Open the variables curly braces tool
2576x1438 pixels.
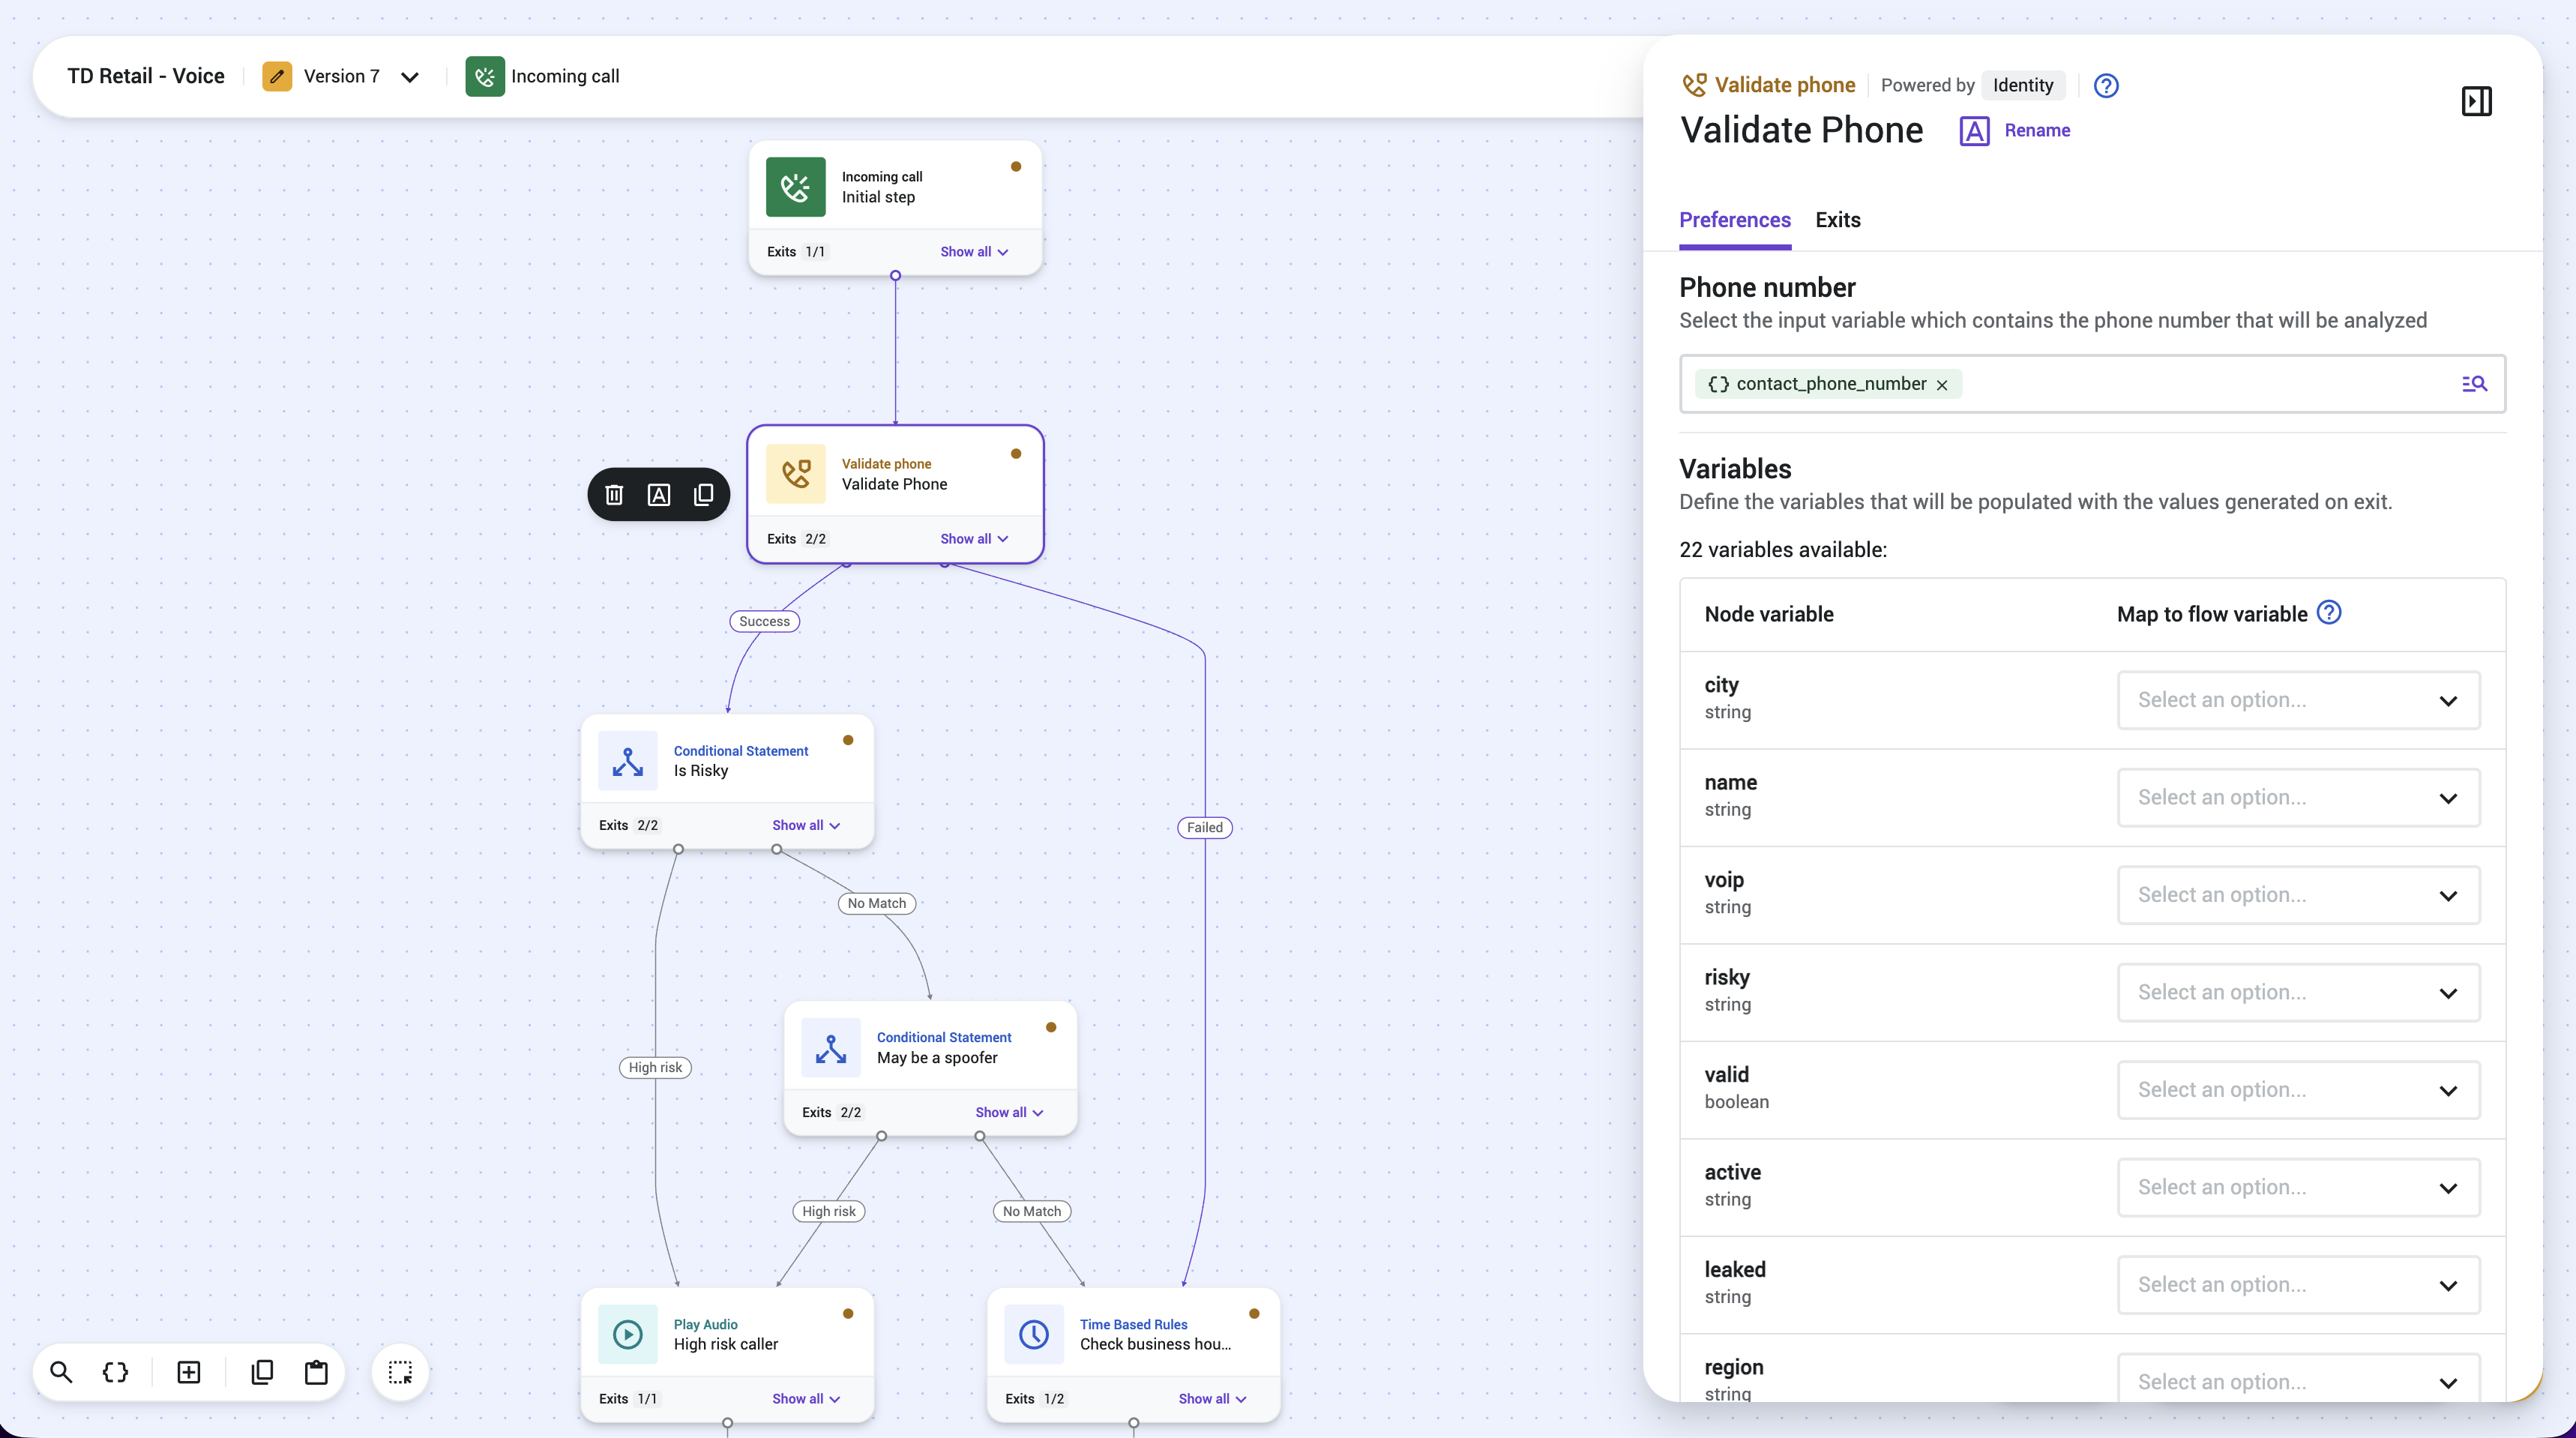pos(116,1372)
